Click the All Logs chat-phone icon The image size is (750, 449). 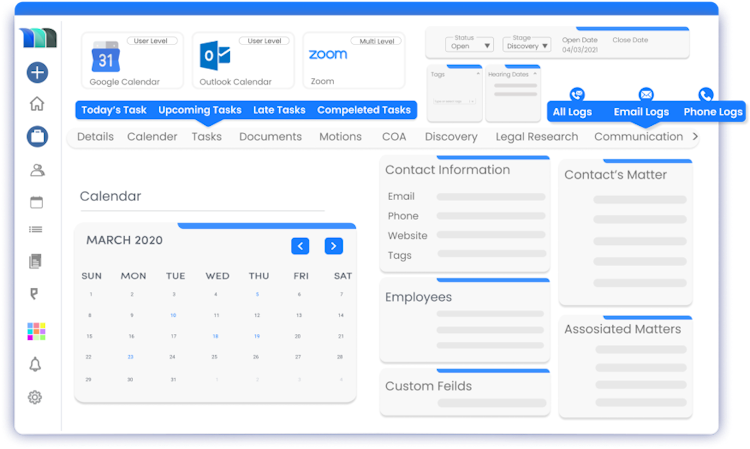pyautogui.click(x=577, y=94)
